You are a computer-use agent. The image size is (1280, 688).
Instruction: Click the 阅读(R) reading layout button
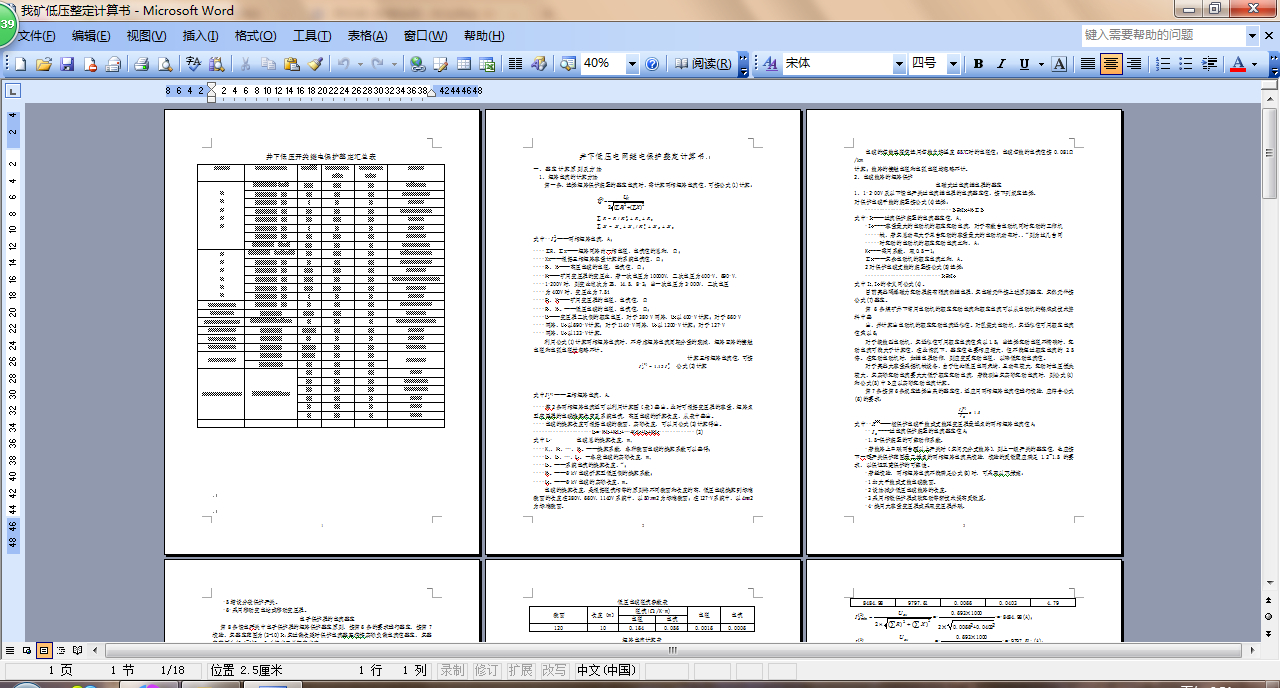[702, 64]
